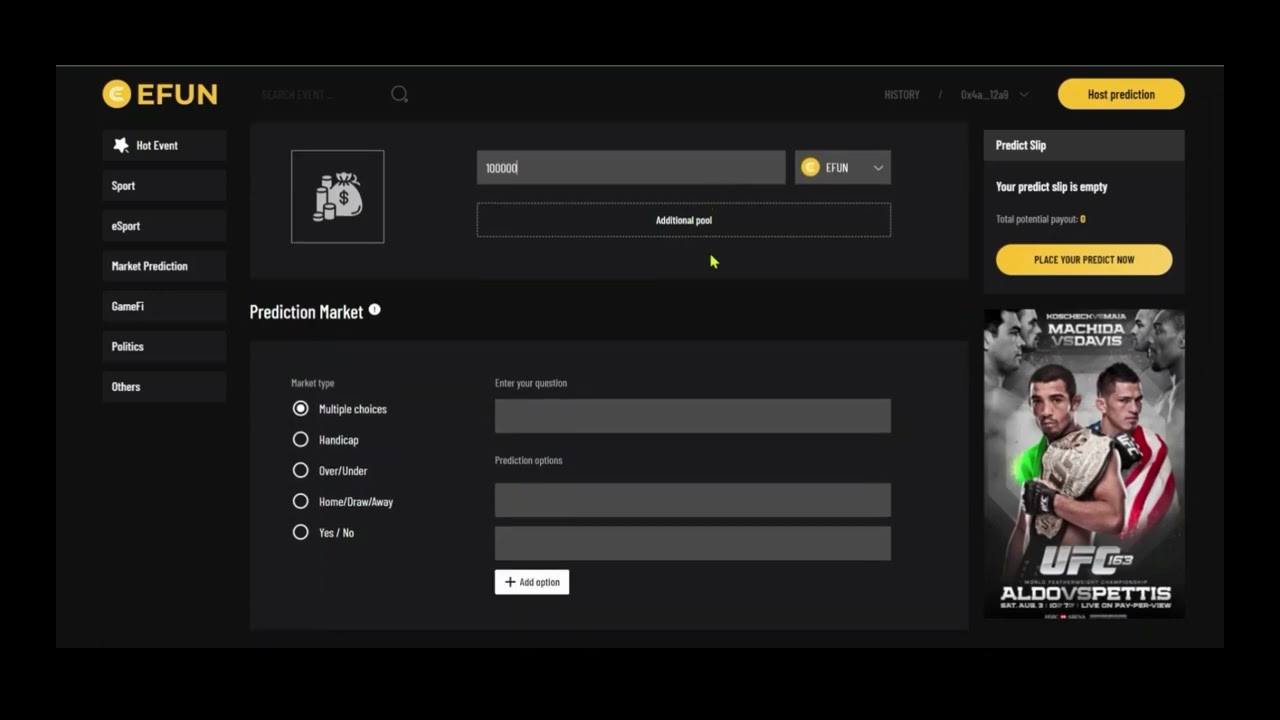The image size is (1280, 720).
Task: Click the Additional pool button
Action: point(684,220)
